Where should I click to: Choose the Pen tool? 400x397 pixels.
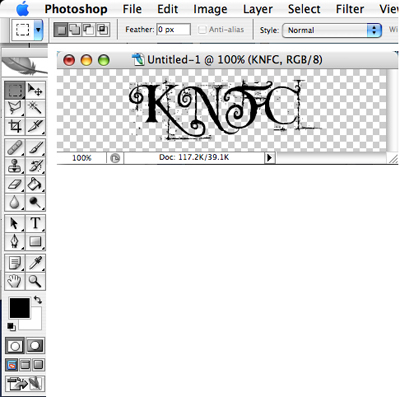pyautogui.click(x=15, y=242)
